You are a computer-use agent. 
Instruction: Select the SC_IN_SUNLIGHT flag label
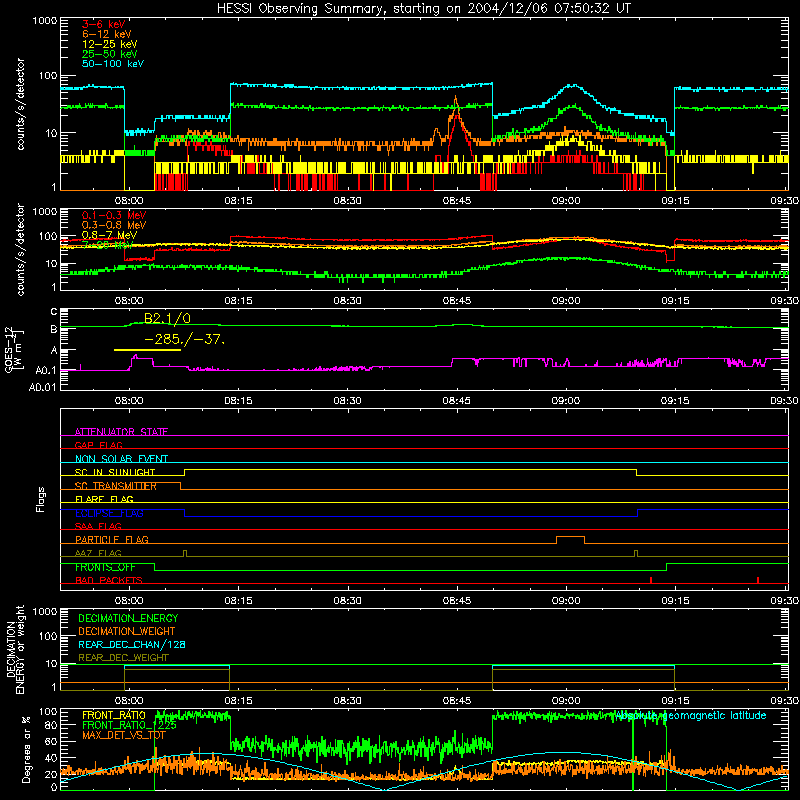(x=115, y=472)
